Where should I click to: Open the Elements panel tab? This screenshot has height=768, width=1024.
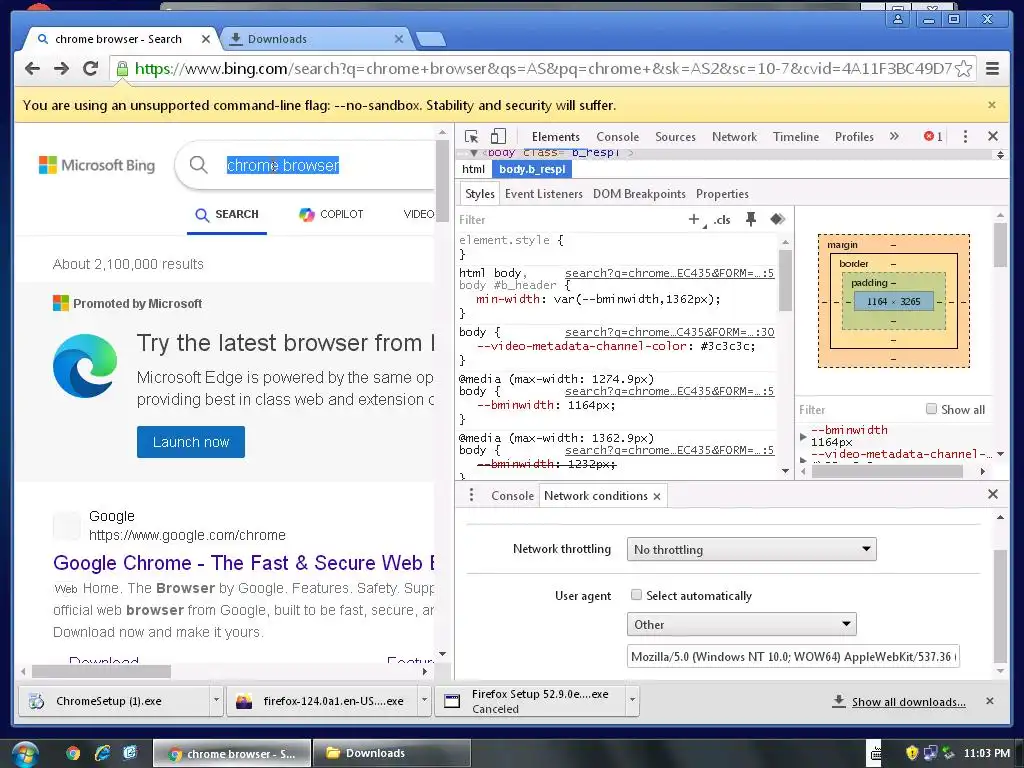[556, 136]
